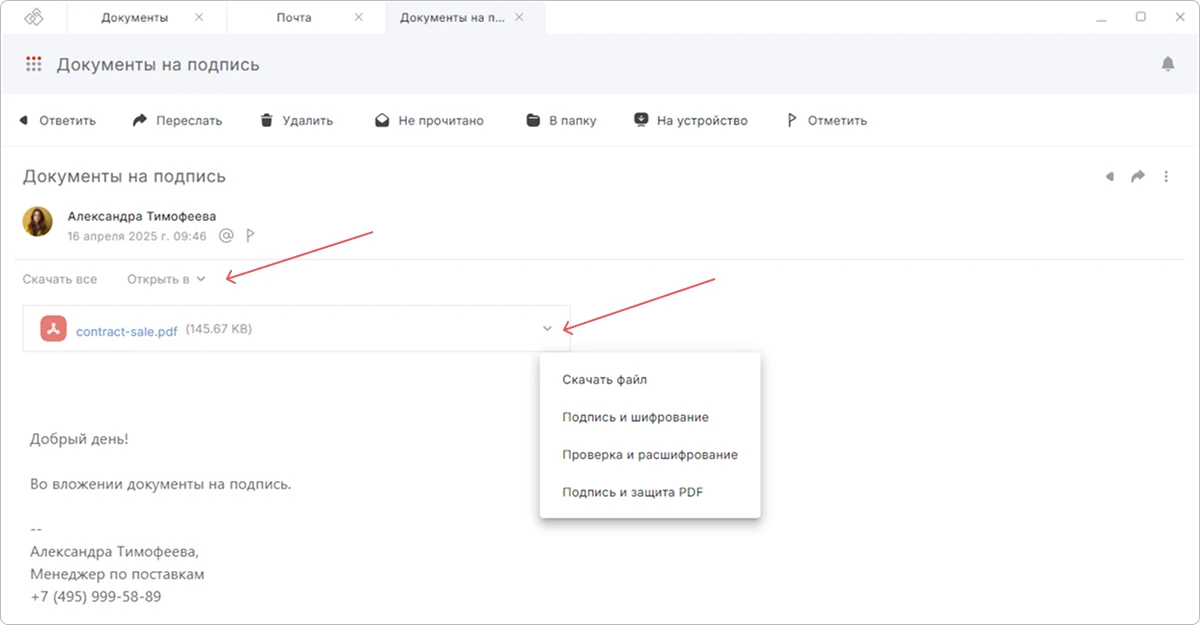Click the @ icon beside the date
Image resolution: width=1200 pixels, height=625 pixels.
click(x=226, y=236)
